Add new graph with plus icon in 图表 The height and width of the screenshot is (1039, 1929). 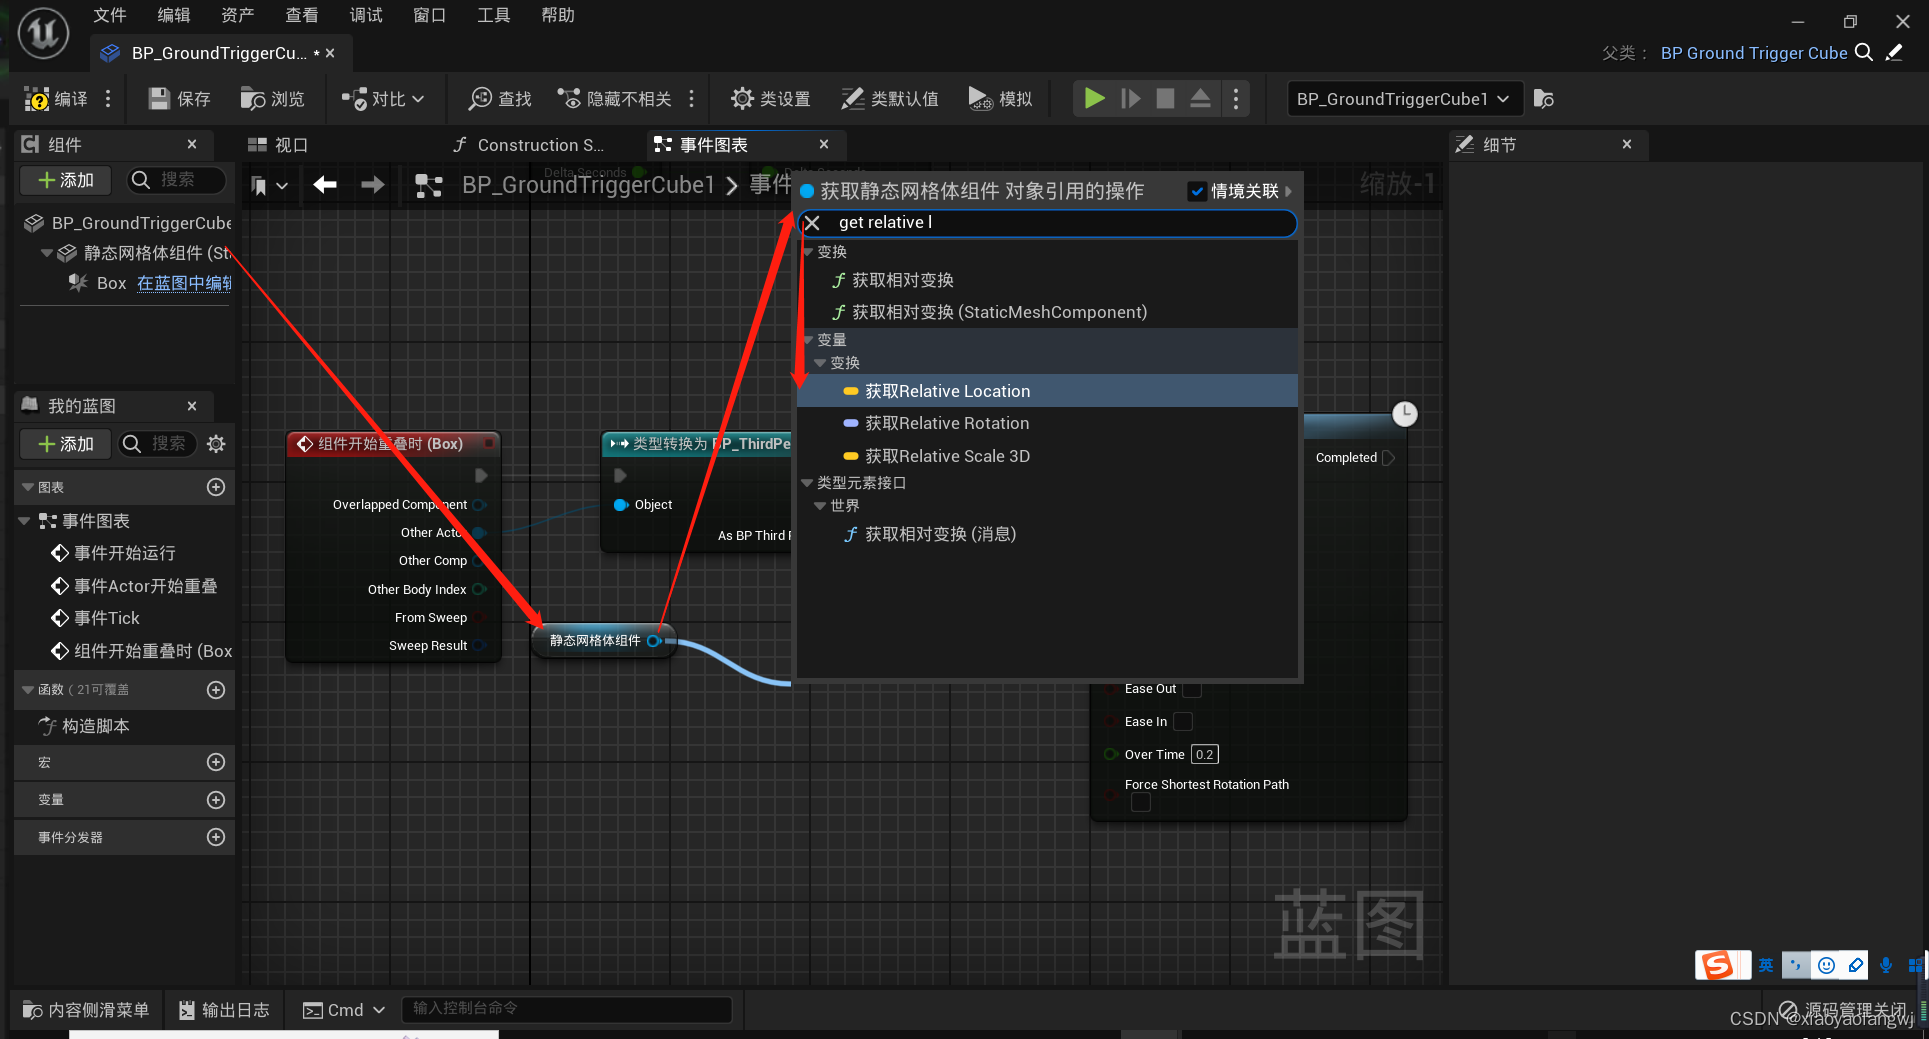216,487
